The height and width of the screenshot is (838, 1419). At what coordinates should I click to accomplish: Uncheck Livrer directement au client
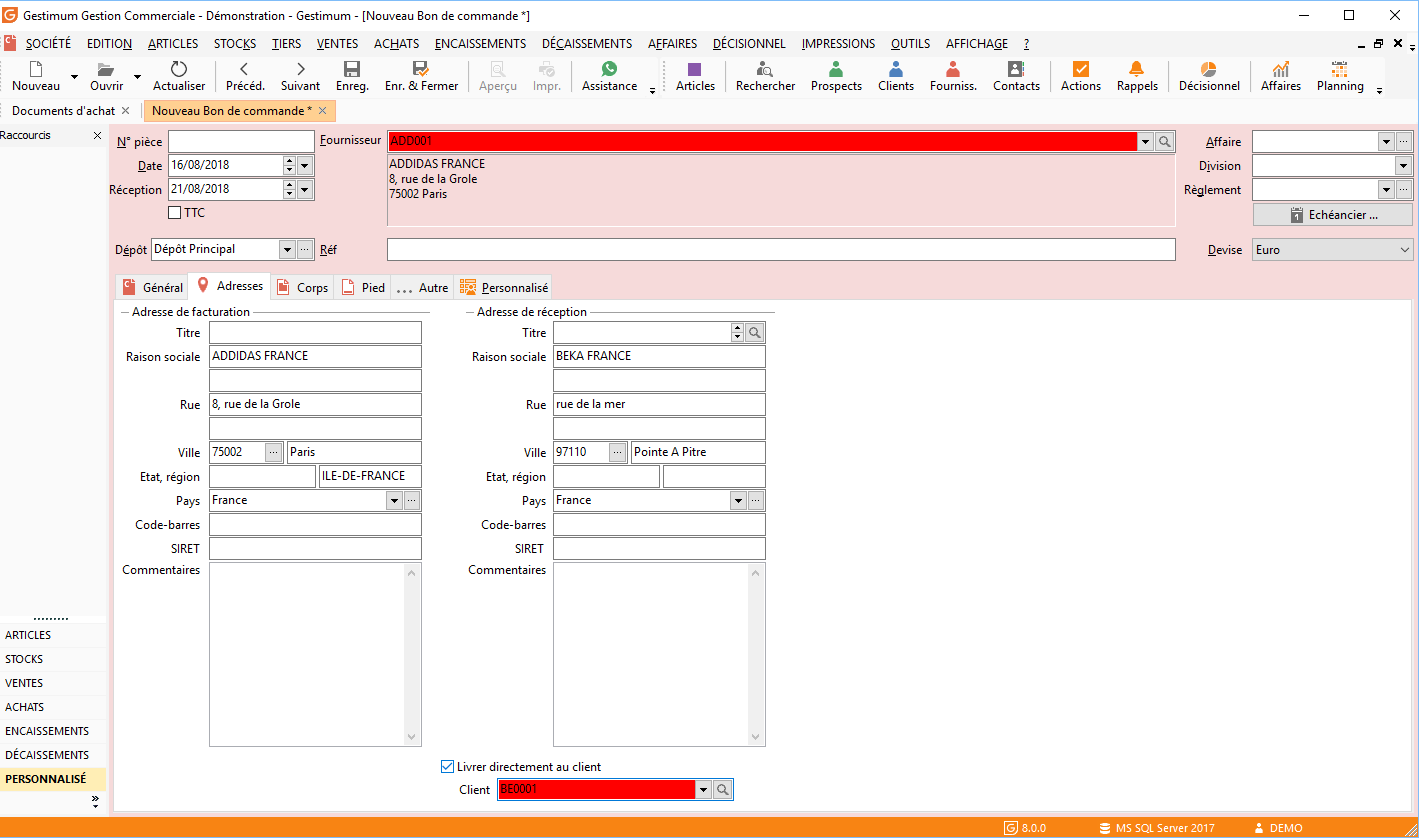point(447,767)
